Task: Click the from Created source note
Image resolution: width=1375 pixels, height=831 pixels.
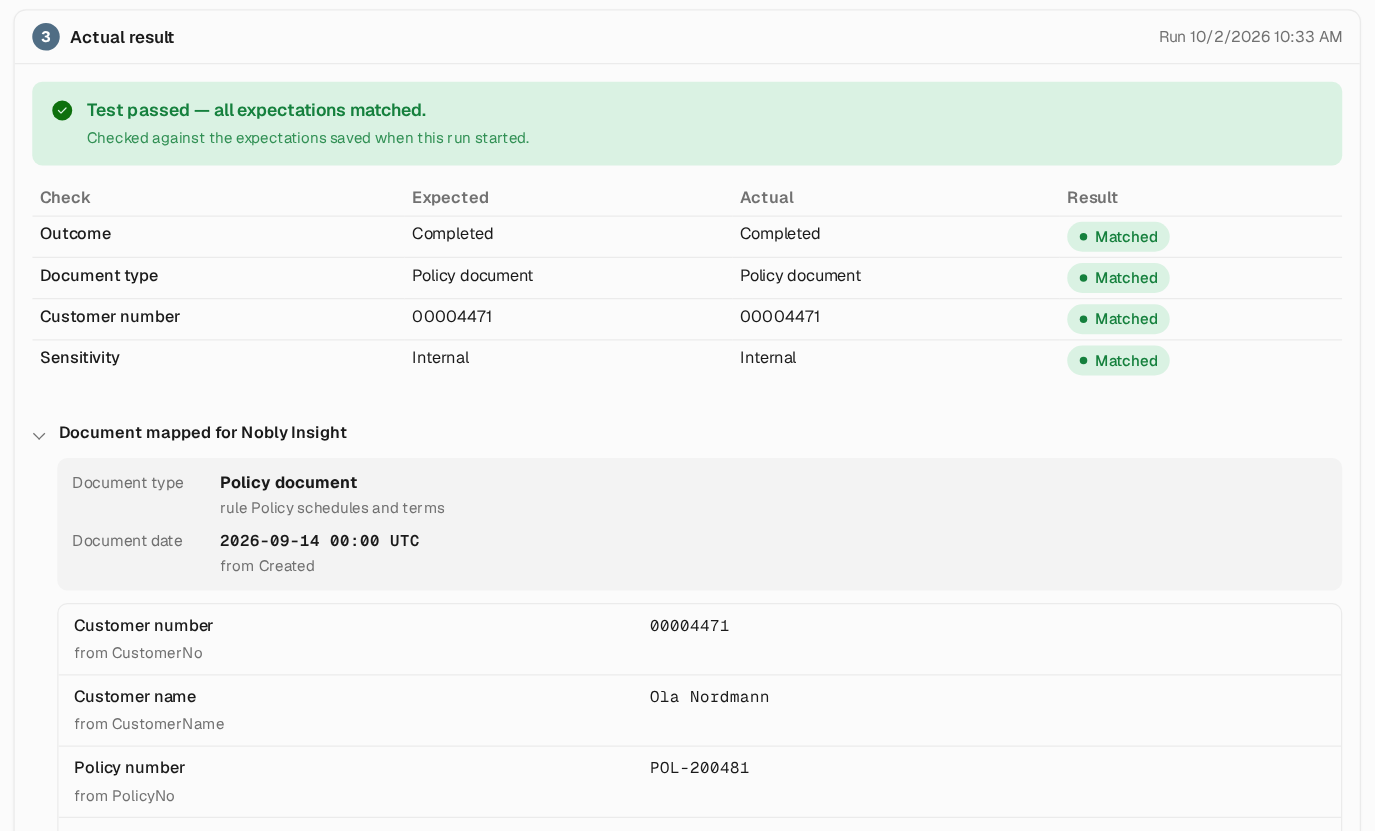Action: click(267, 566)
